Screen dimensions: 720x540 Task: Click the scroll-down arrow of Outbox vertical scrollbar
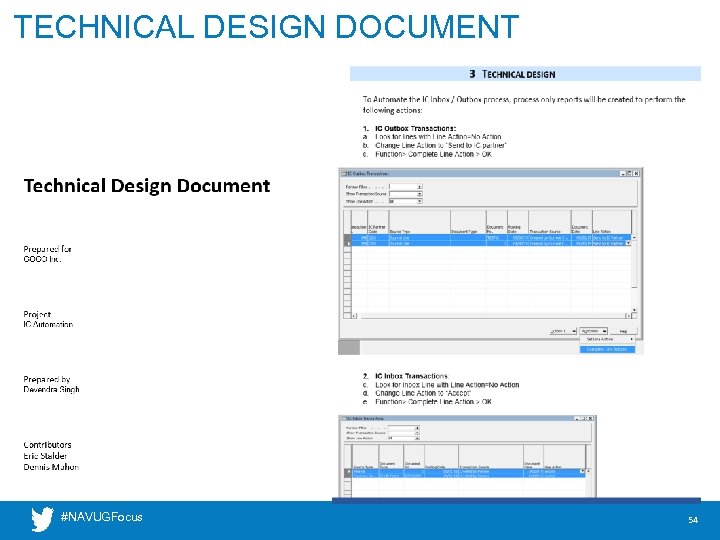[x=634, y=310]
